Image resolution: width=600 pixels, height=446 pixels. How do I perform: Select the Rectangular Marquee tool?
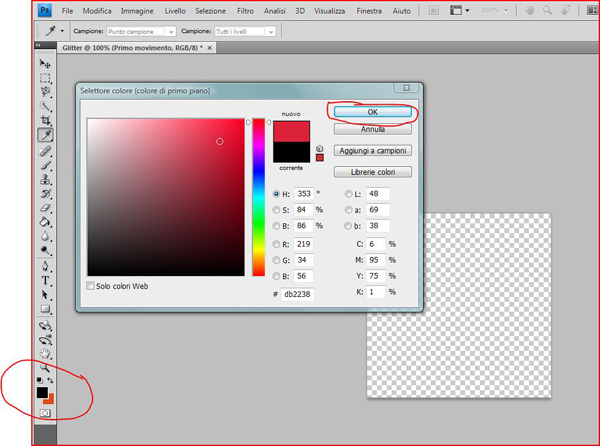(45, 78)
